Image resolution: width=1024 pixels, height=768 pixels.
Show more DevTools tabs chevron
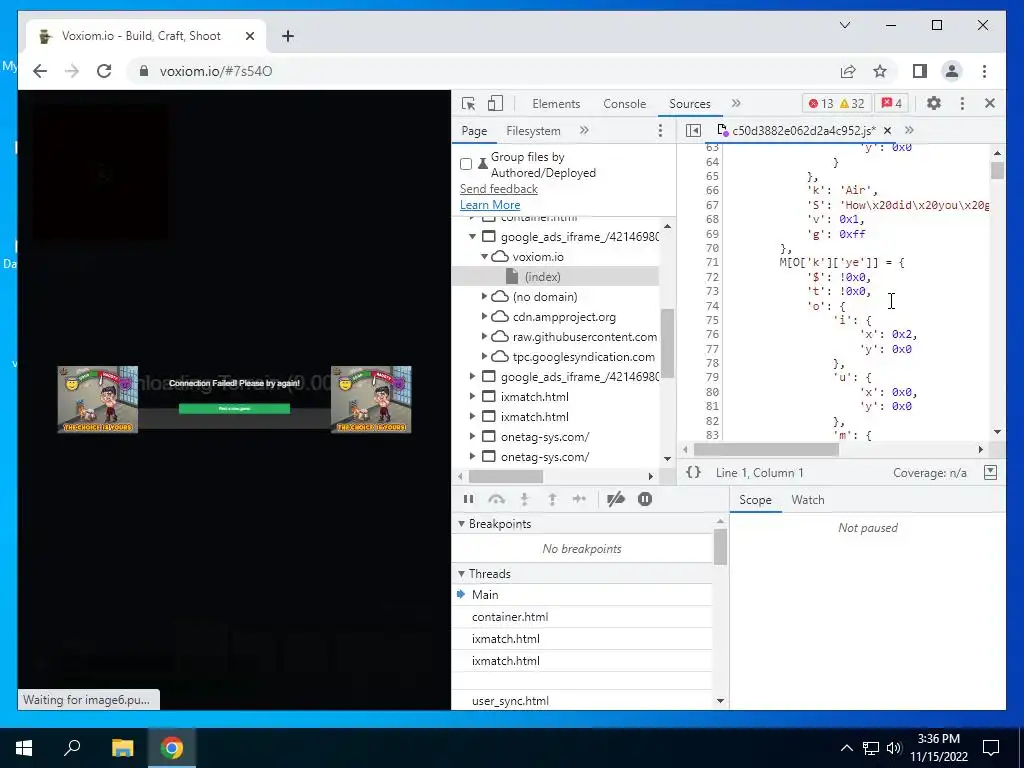click(x=736, y=103)
